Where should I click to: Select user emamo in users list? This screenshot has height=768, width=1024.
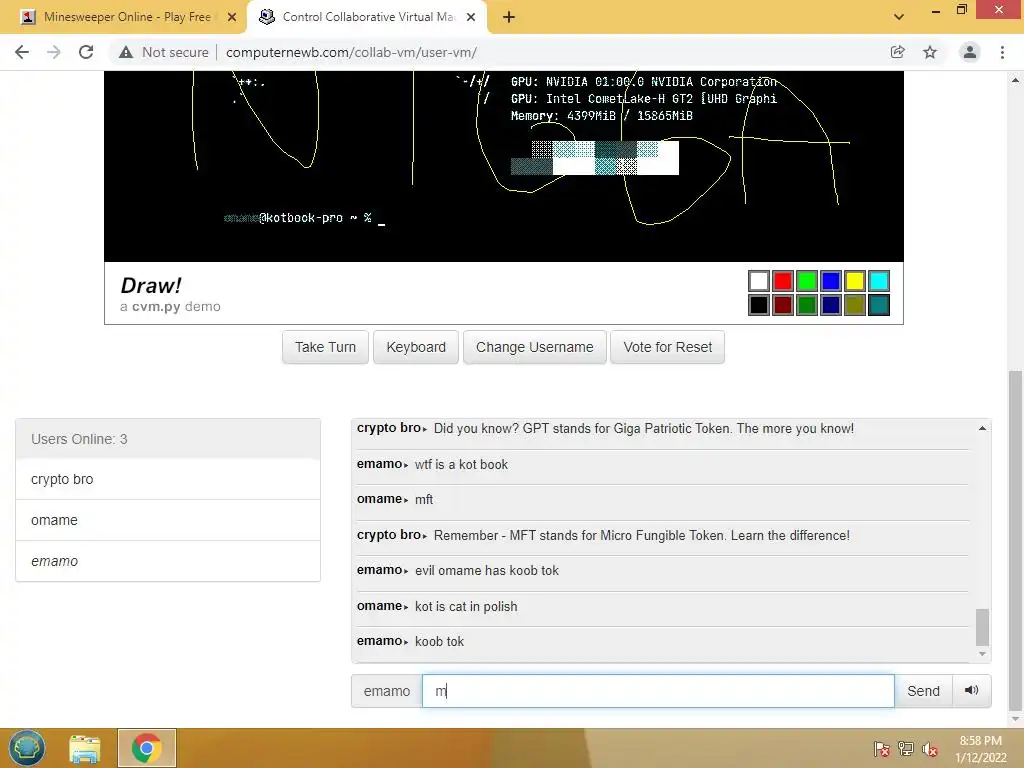click(168, 561)
